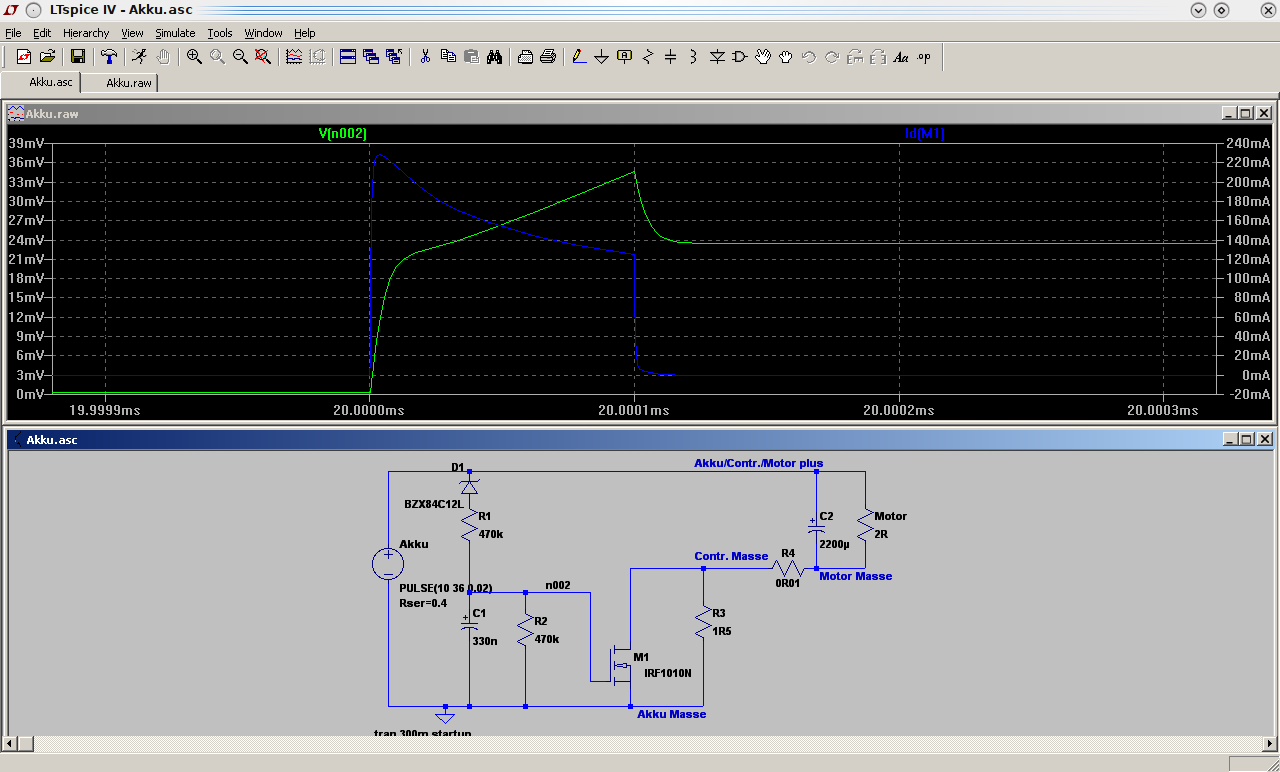Click the Zoom In magnifier icon
Viewport: 1280px width, 772px height.
tap(194, 57)
